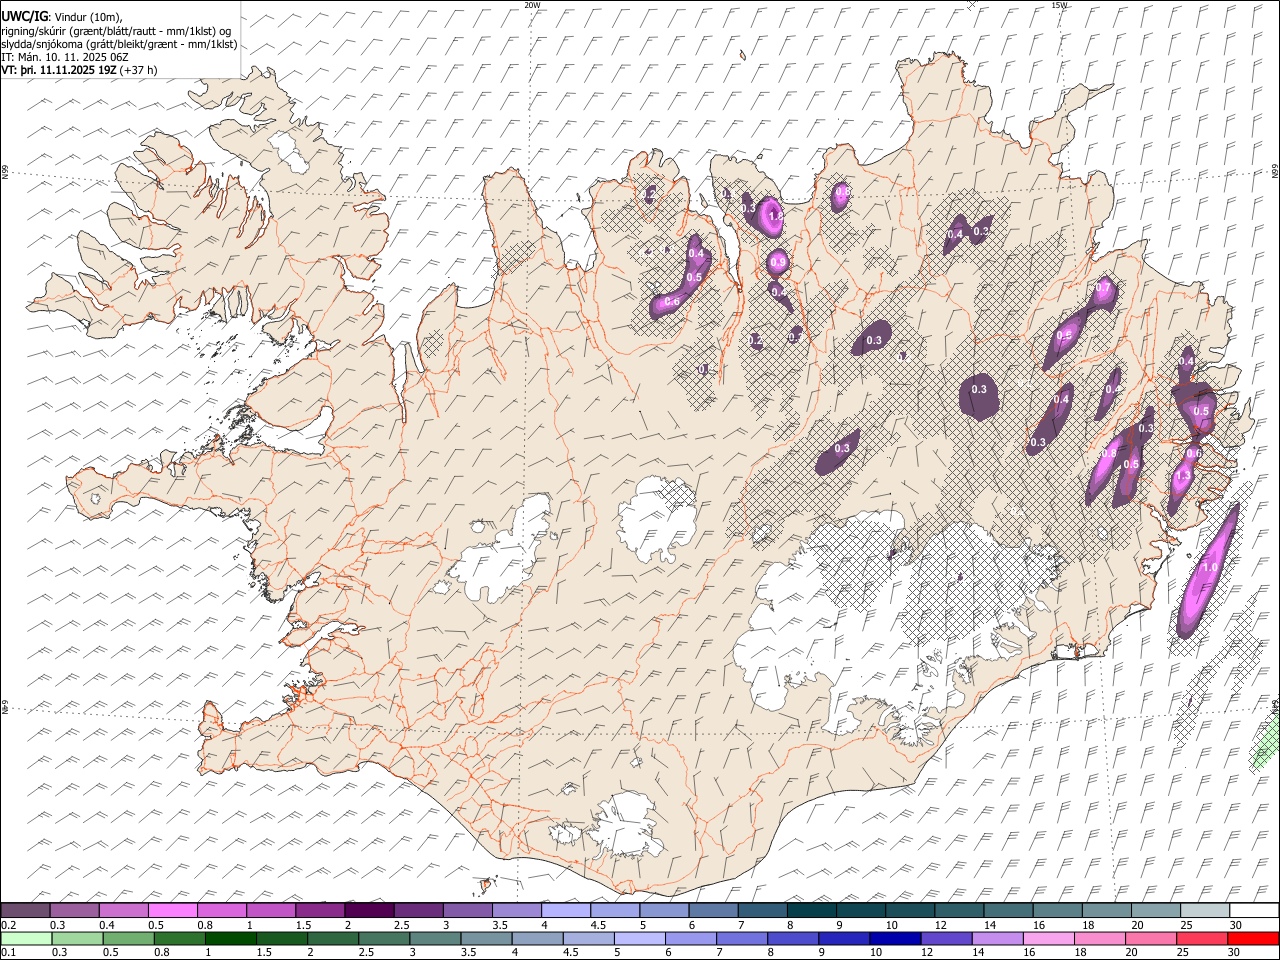The width and height of the screenshot is (1280, 960).
Task: Select the greyish-purple 0.2 swatch in the upper legend row
Action: coord(26,911)
